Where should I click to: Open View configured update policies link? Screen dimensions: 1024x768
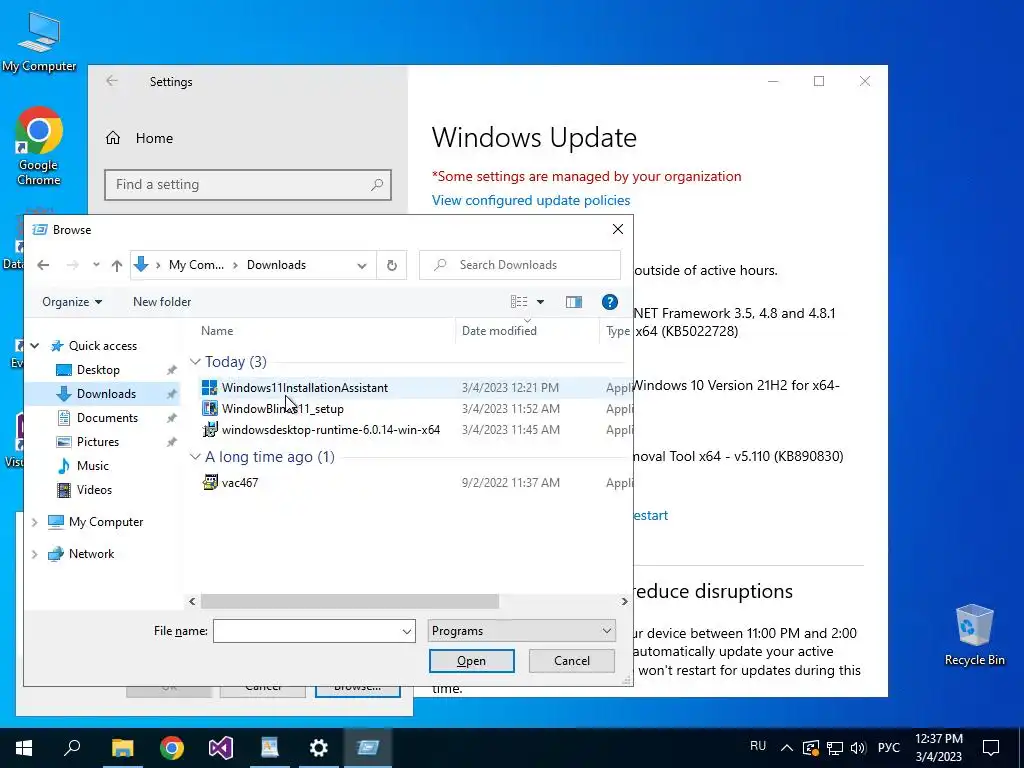click(x=531, y=200)
